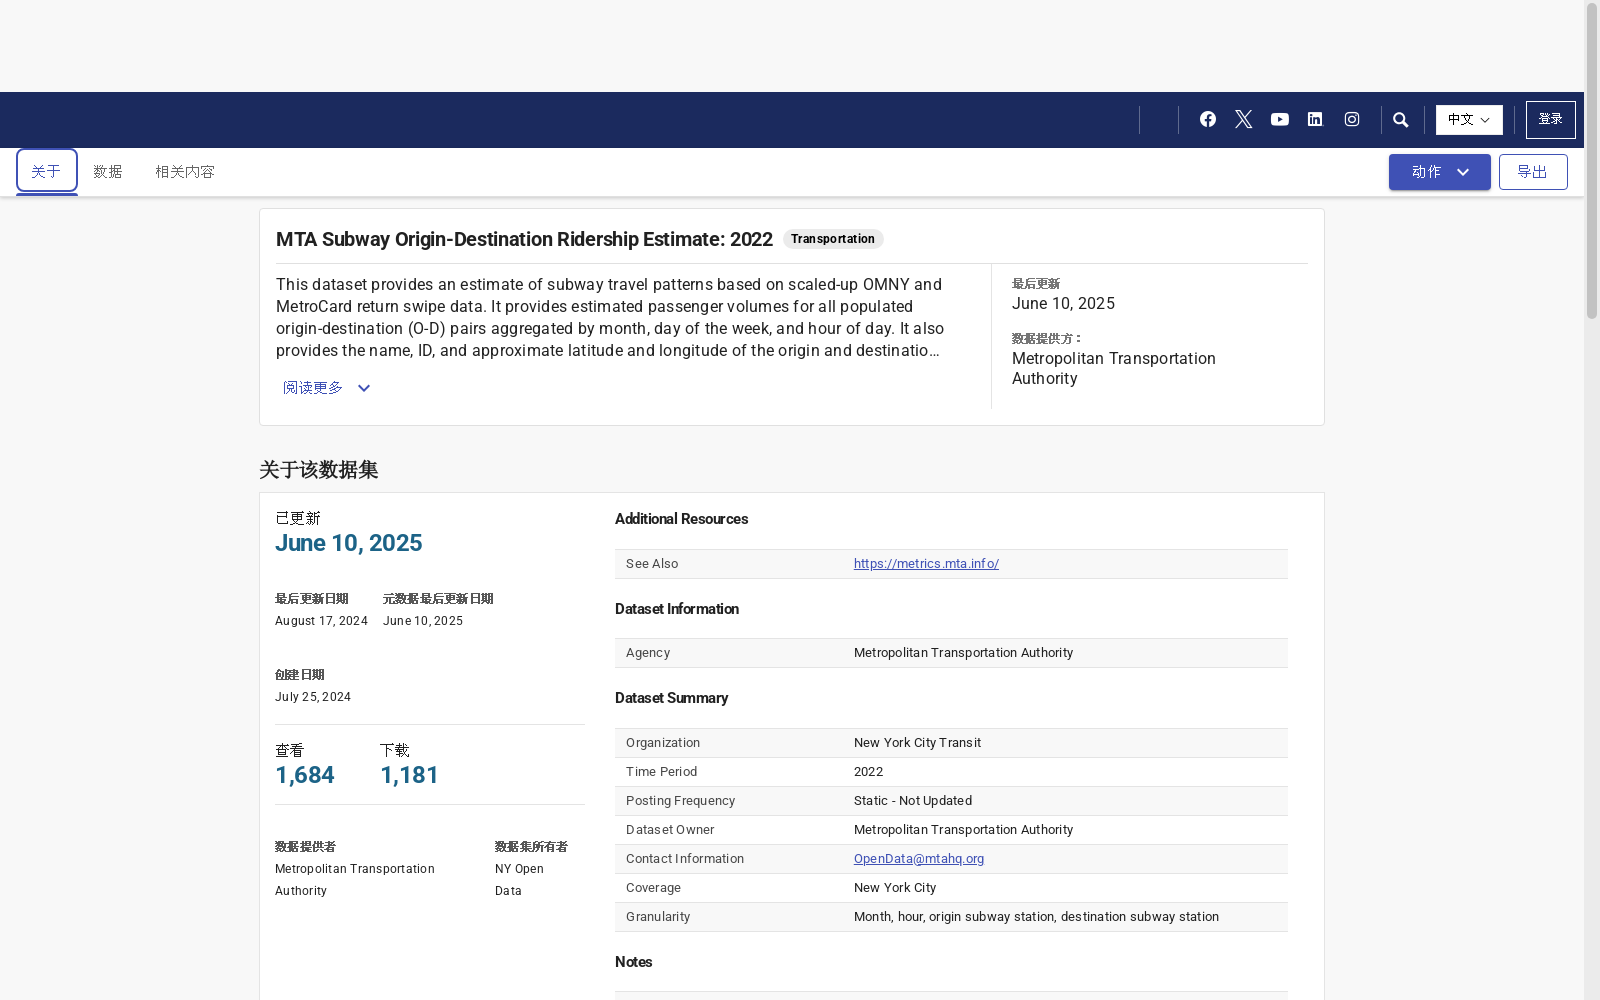Click 'Static - Not Updated' posting frequency value
Screen dimensions: 1600x1000
(x=913, y=801)
